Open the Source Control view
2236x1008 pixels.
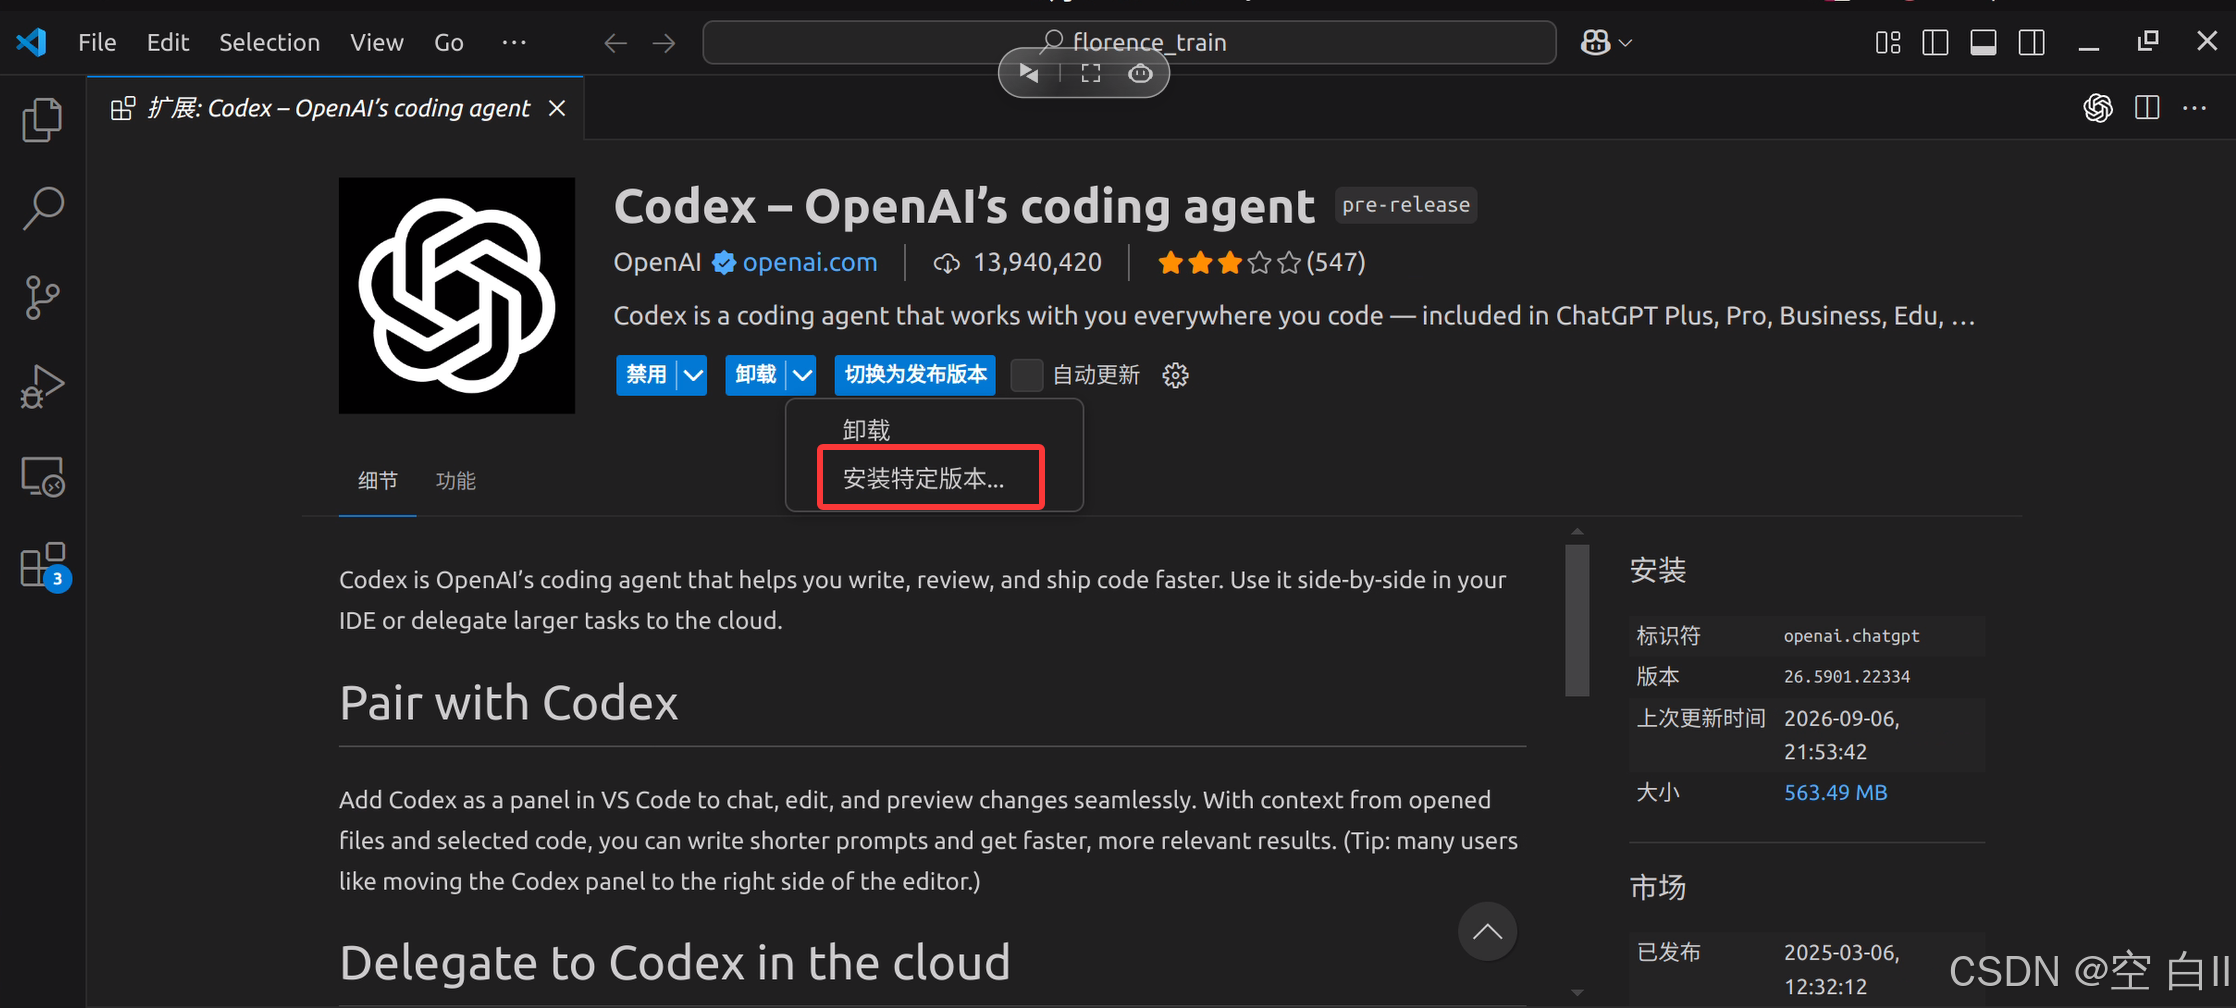click(42, 298)
